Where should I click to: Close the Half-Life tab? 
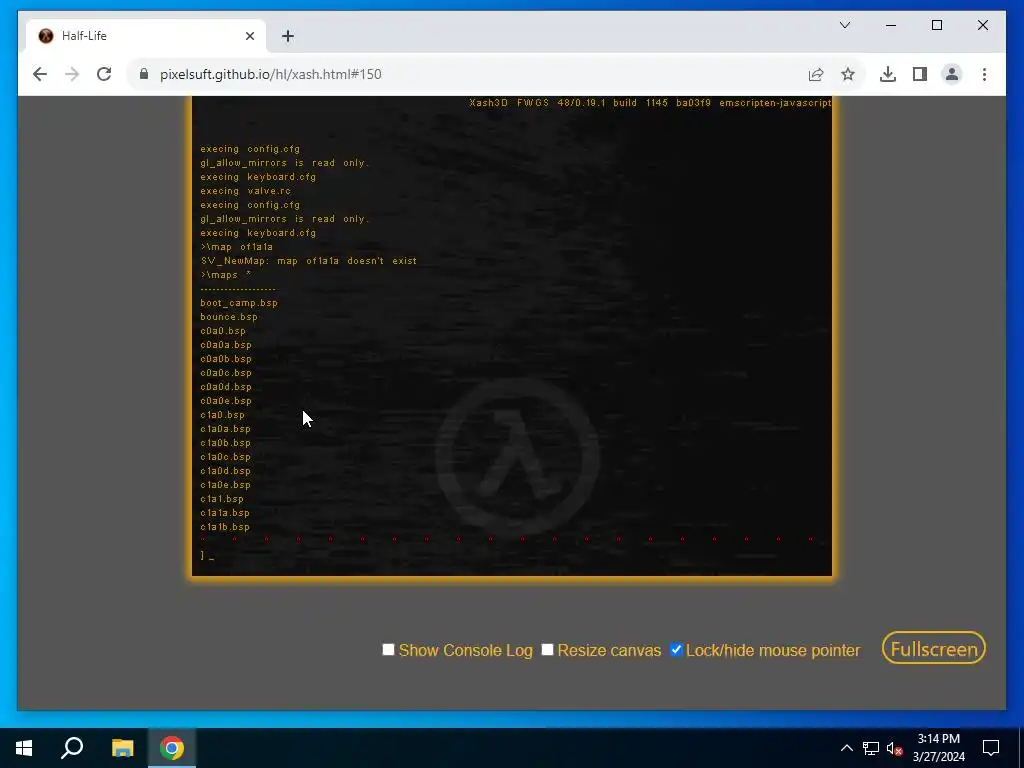(x=249, y=36)
